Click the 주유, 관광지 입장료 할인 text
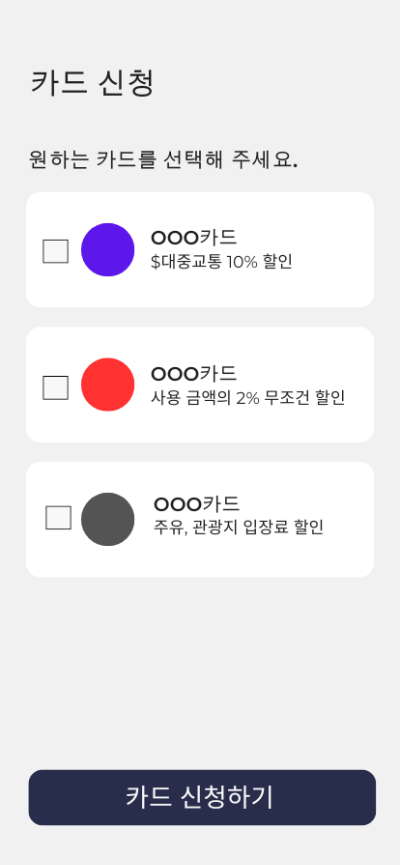This screenshot has height=865, width=400. [238, 527]
